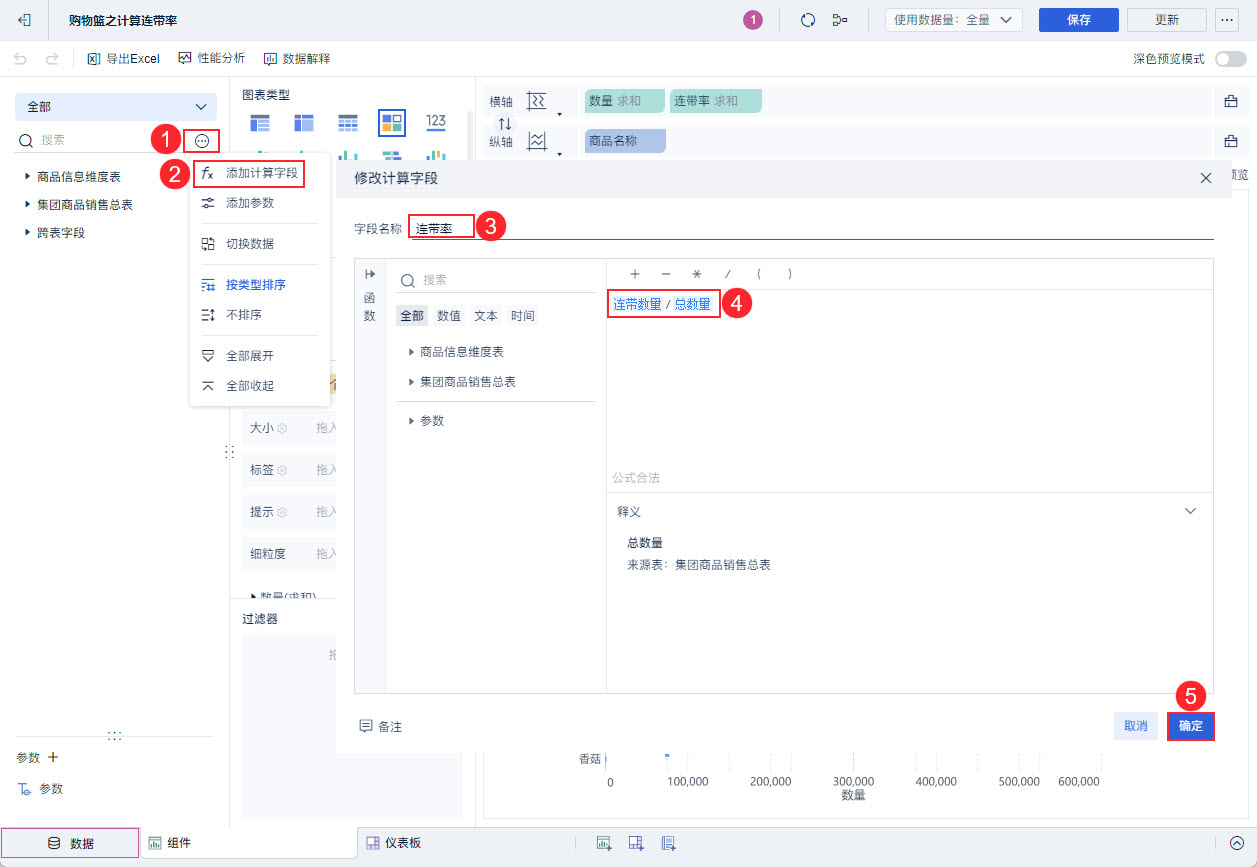Click the redo arrow icon
The width and height of the screenshot is (1257, 867).
[x=52, y=59]
